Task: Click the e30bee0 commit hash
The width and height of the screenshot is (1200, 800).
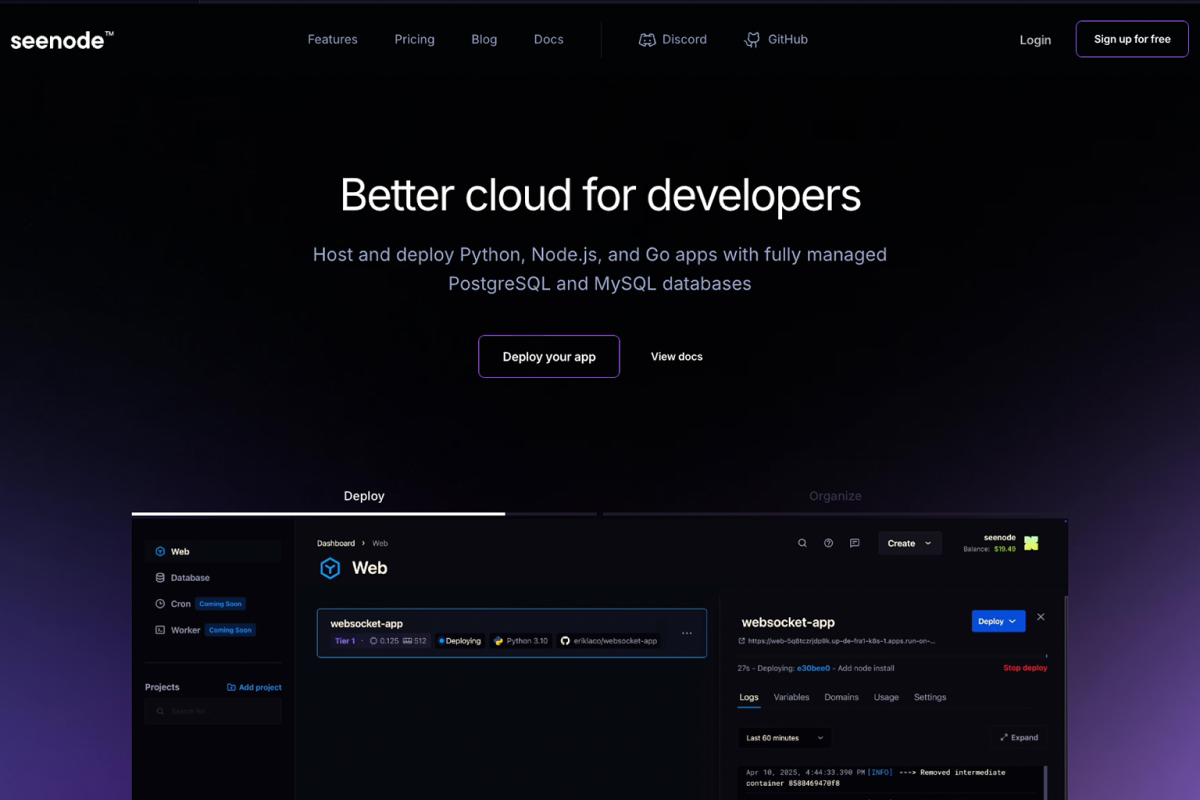Action: click(x=813, y=667)
